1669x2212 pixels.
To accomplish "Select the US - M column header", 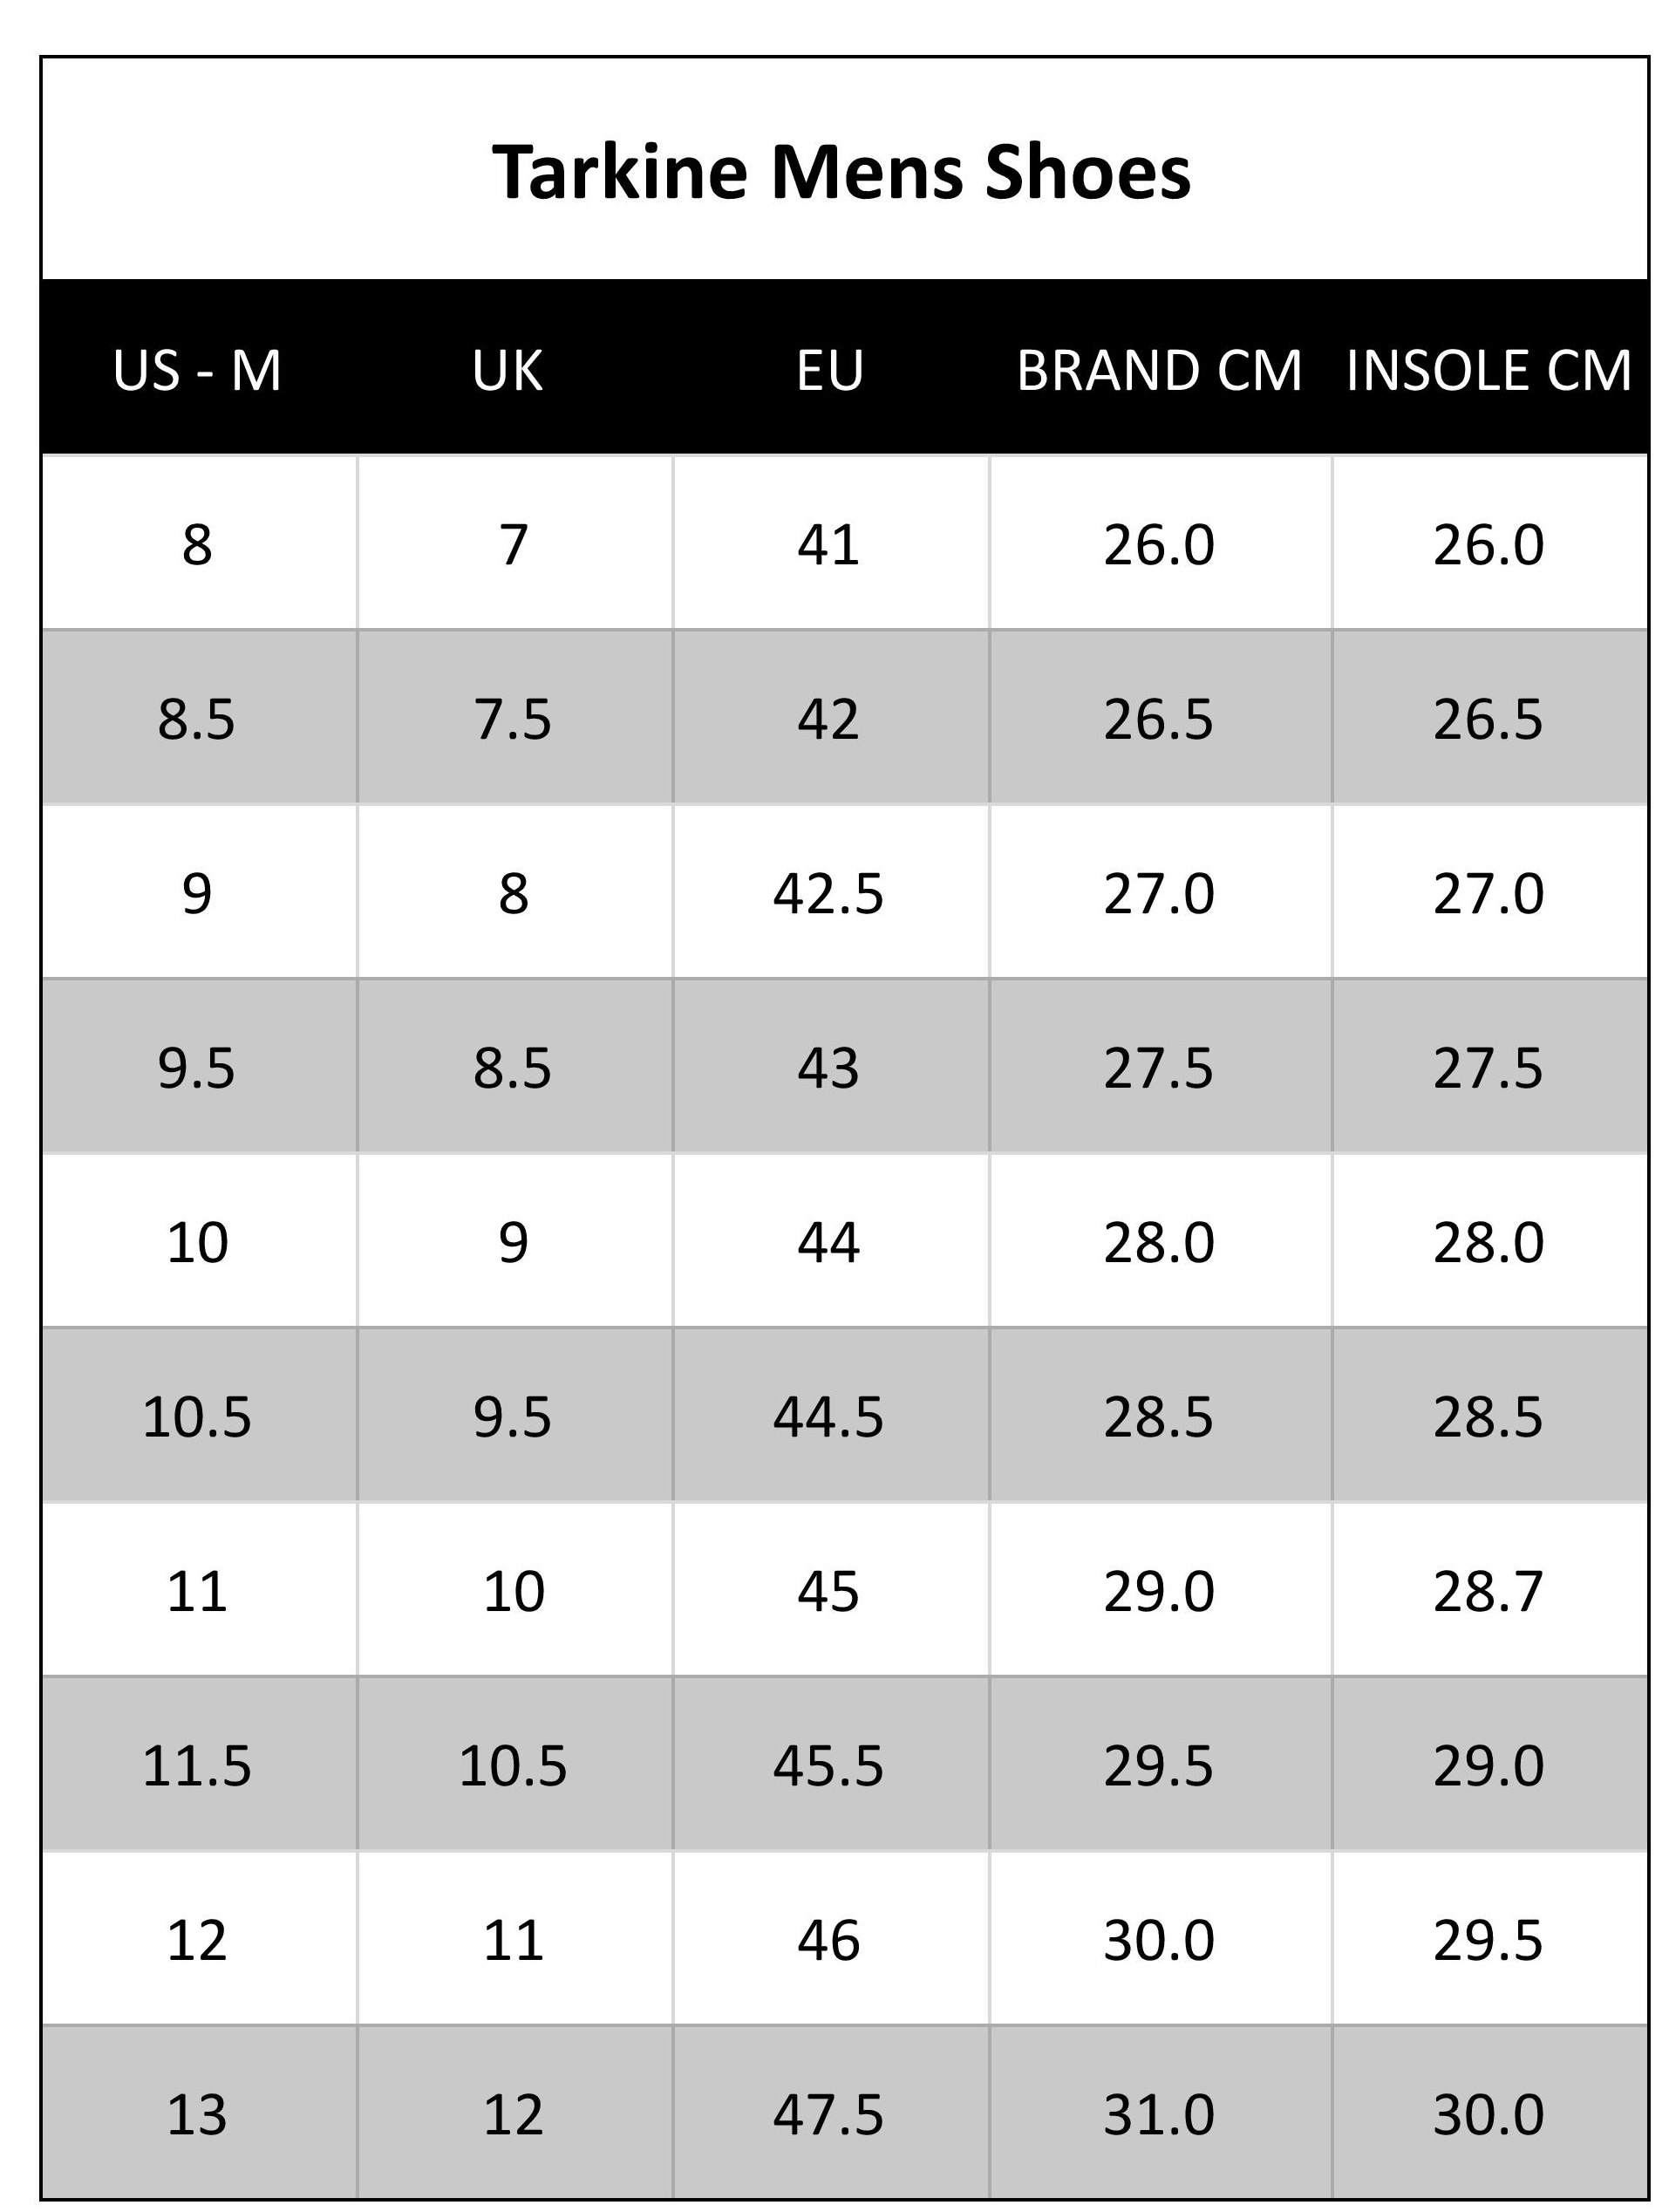I will coord(197,370).
